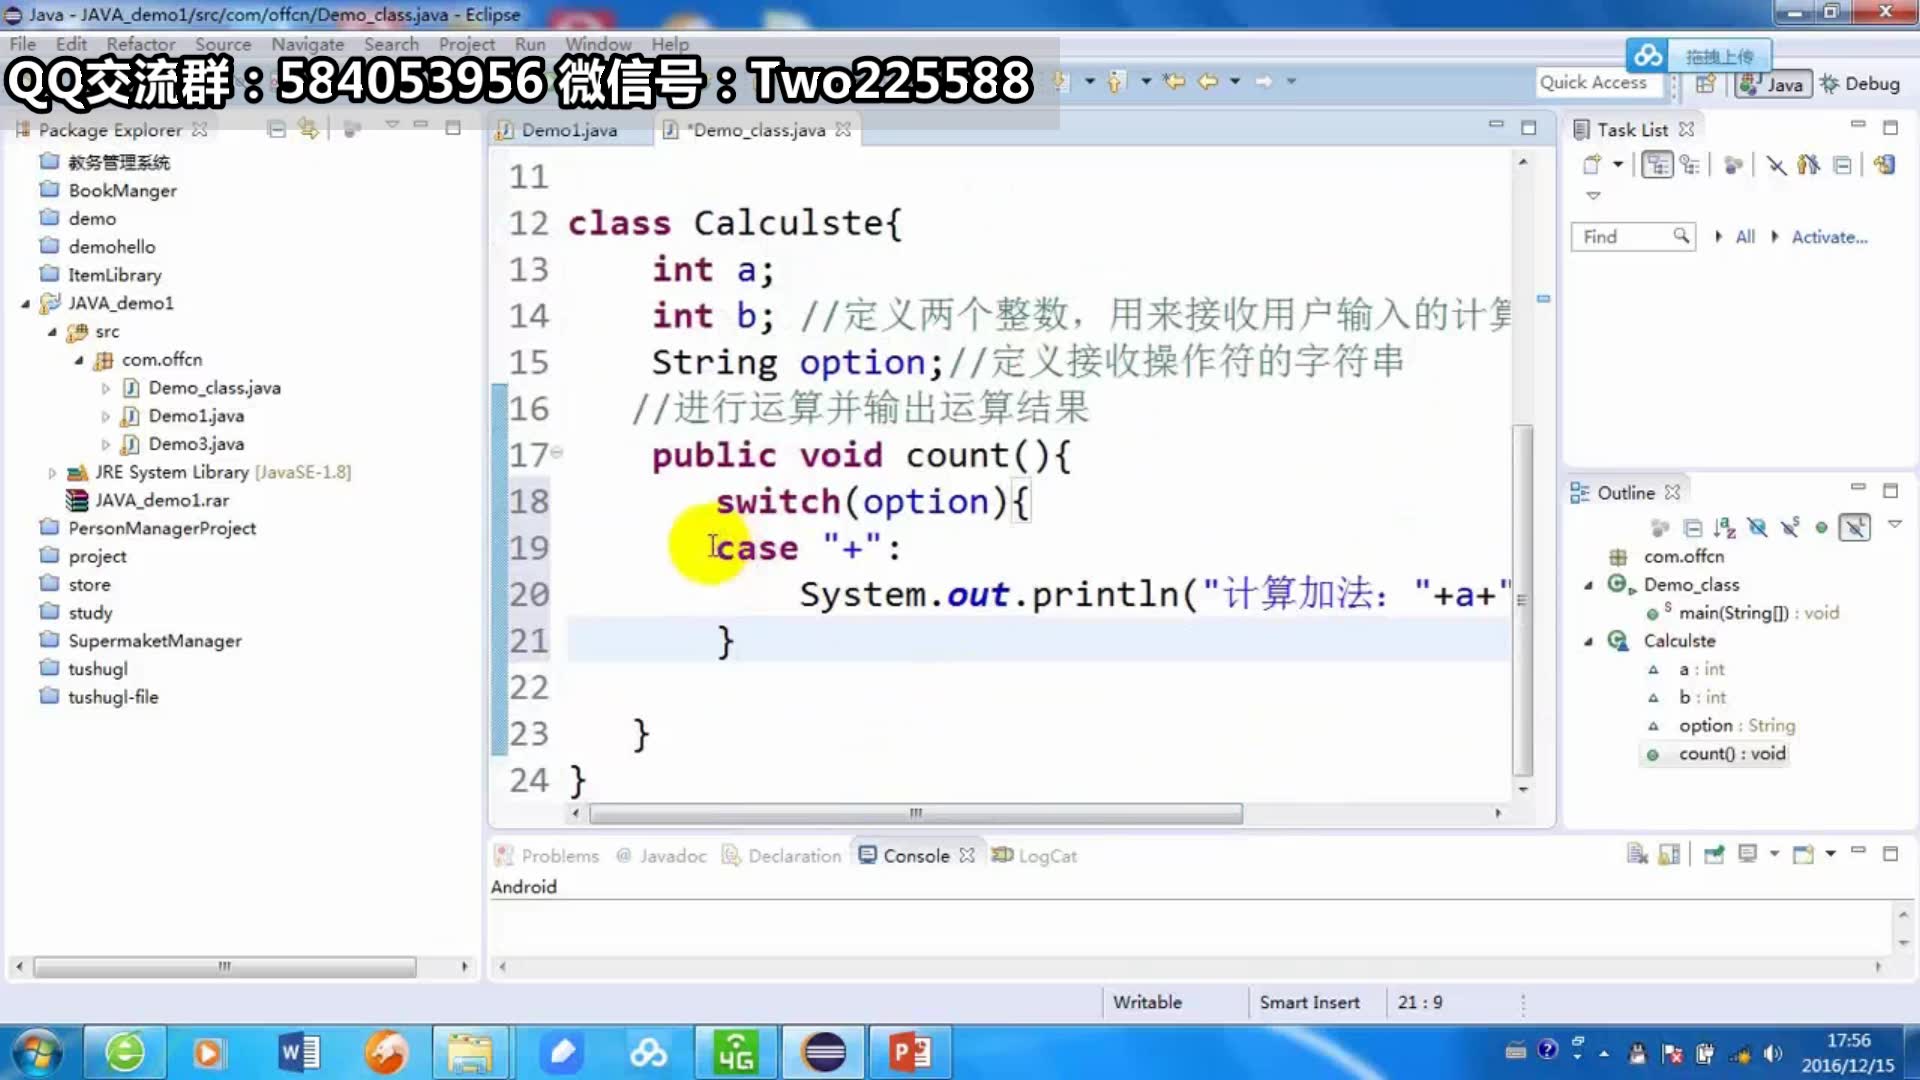Toggle Hide Local Types button in Outline

1854,527
